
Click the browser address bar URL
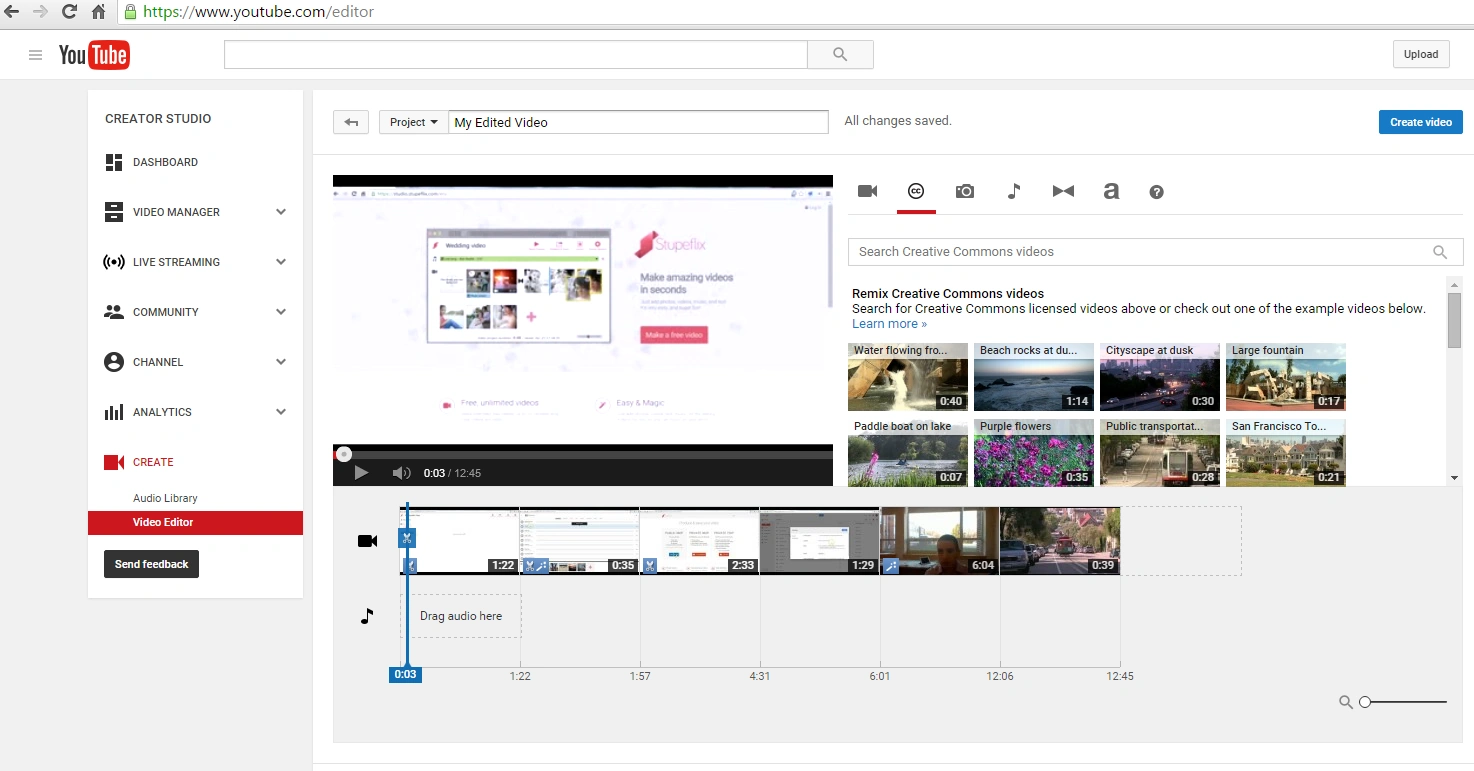pyautogui.click(x=258, y=12)
